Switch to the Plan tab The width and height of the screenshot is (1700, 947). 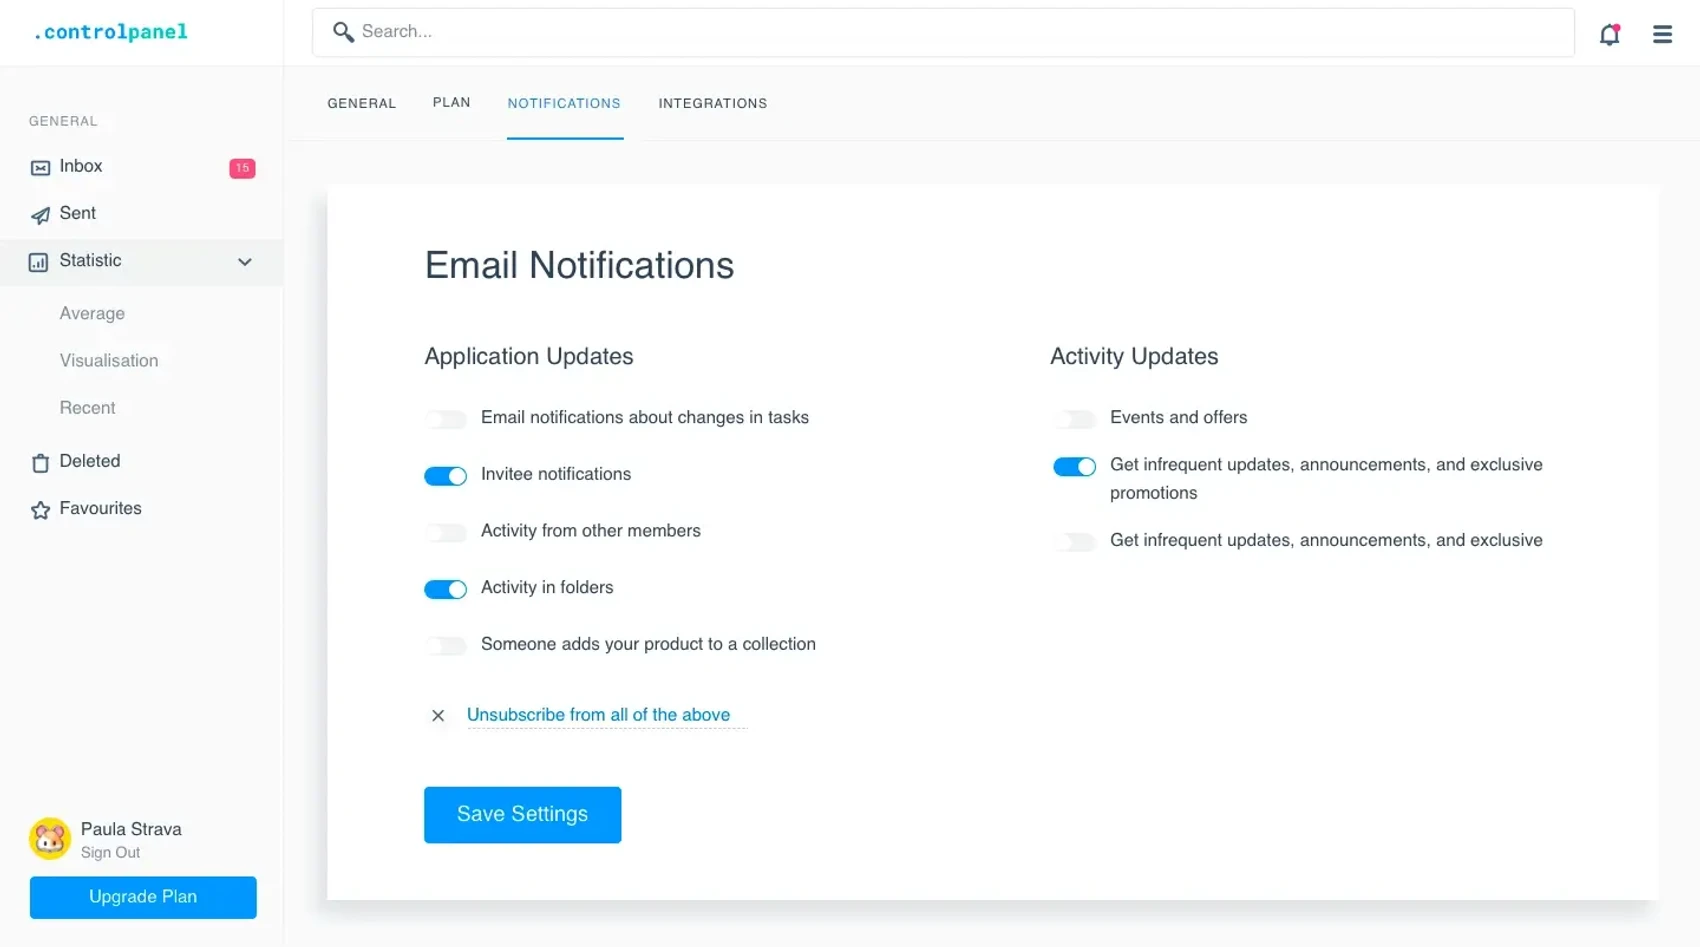(x=451, y=103)
